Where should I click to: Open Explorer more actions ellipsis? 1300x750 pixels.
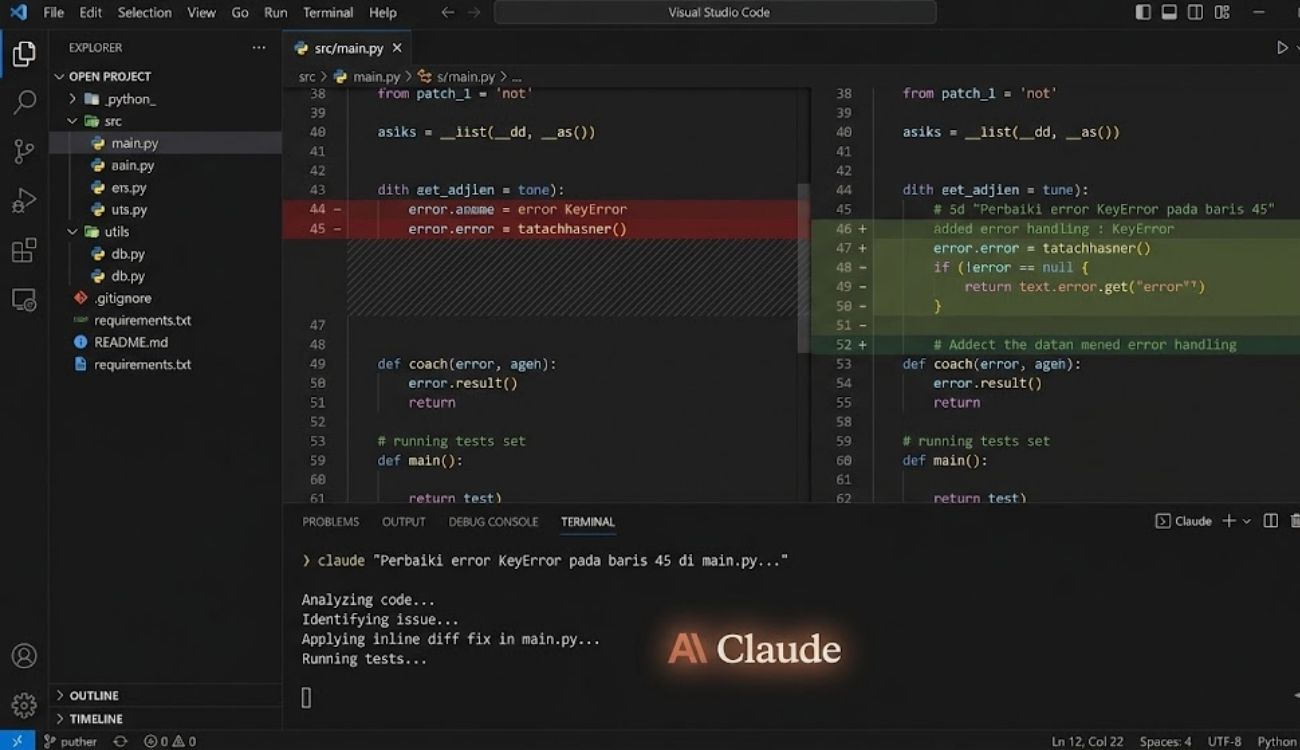coord(259,48)
